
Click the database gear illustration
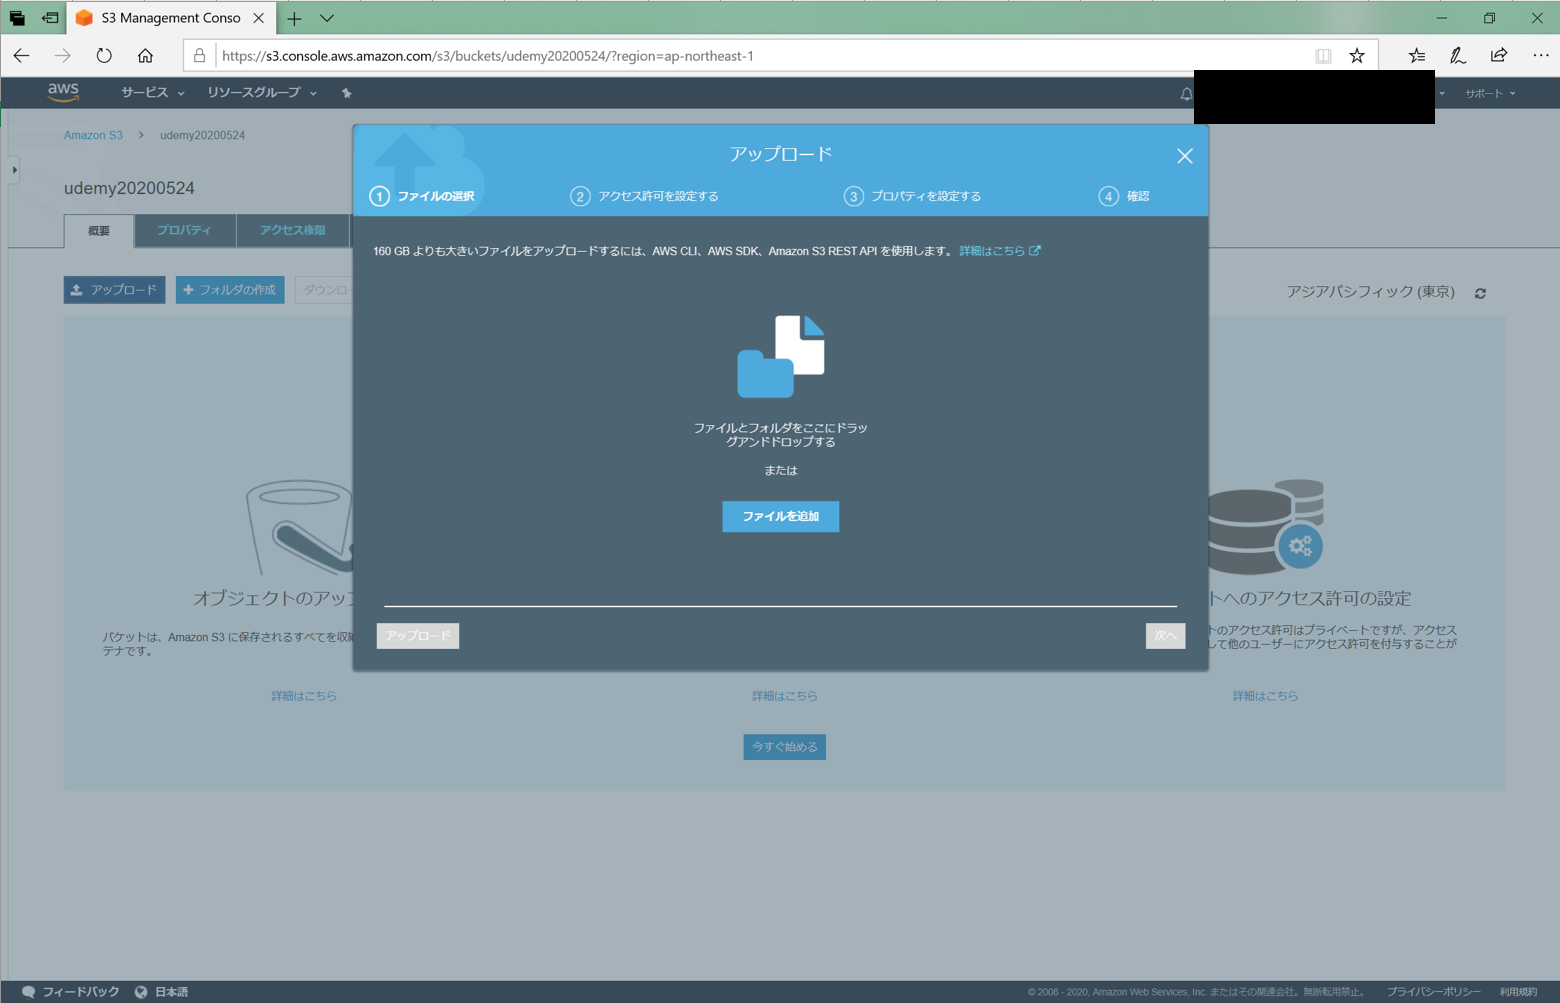[x=1266, y=527]
